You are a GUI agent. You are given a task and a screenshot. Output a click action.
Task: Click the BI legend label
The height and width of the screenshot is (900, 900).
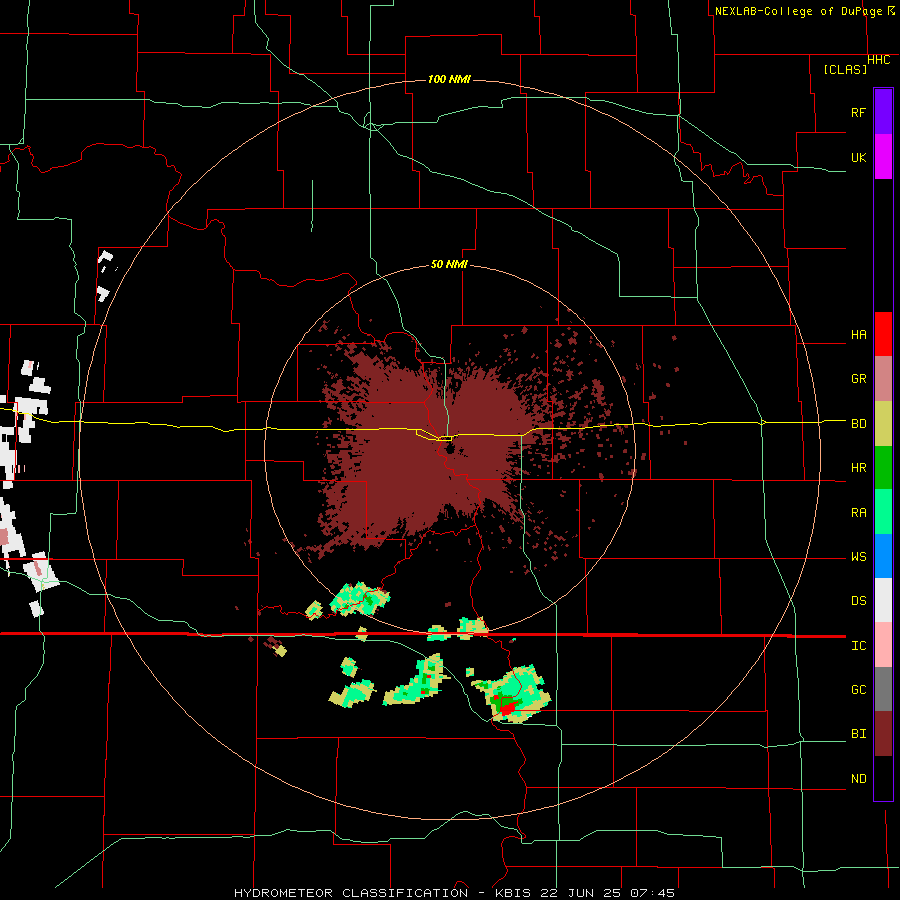point(858,734)
